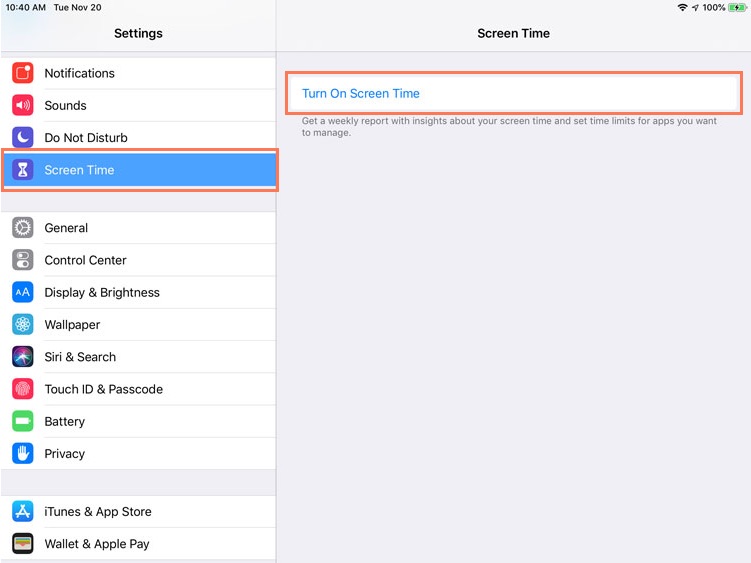This screenshot has height=563, width=751.
Task: Tap the Touch ID fingerprint icon
Action: point(23,389)
